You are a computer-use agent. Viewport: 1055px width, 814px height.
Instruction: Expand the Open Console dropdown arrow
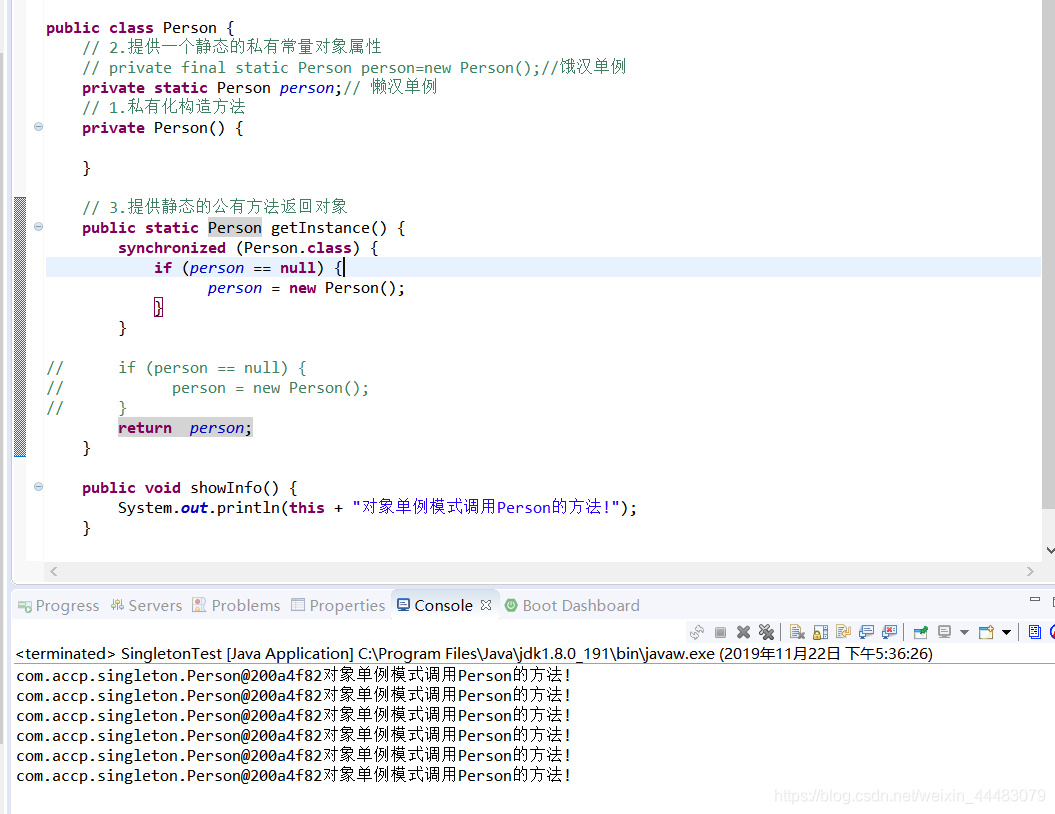click(x=1007, y=632)
